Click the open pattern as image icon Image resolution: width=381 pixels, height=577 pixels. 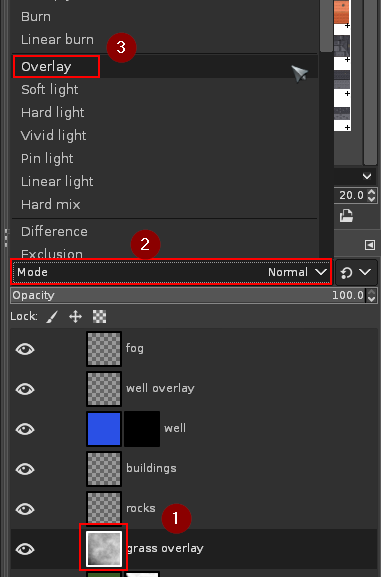coord(346,216)
